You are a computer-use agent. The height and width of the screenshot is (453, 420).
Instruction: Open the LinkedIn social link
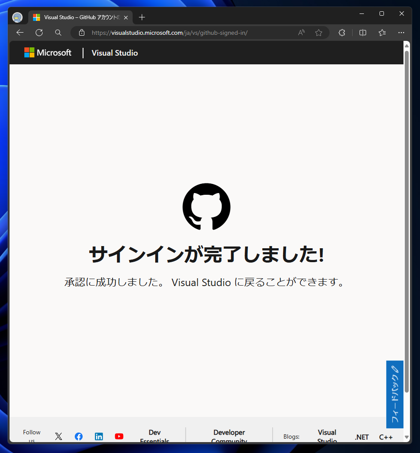coord(99,436)
